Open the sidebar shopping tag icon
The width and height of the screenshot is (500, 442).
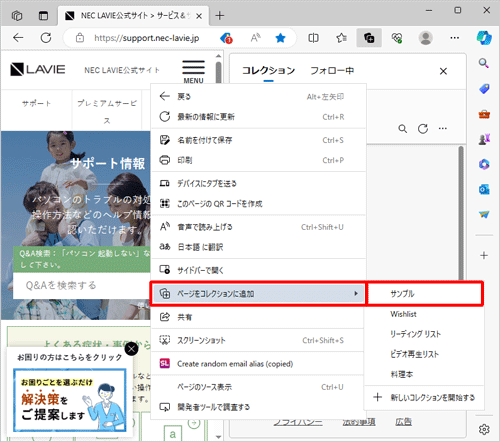484,89
